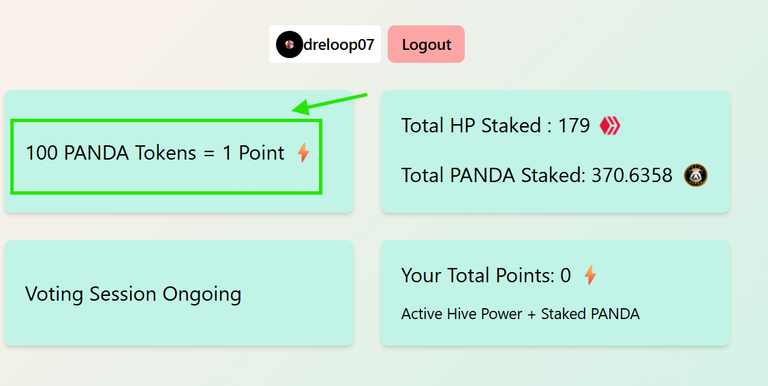This screenshot has height=386, width=768.
Task: Click the Total HP Staked : 179 text
Action: (495, 126)
